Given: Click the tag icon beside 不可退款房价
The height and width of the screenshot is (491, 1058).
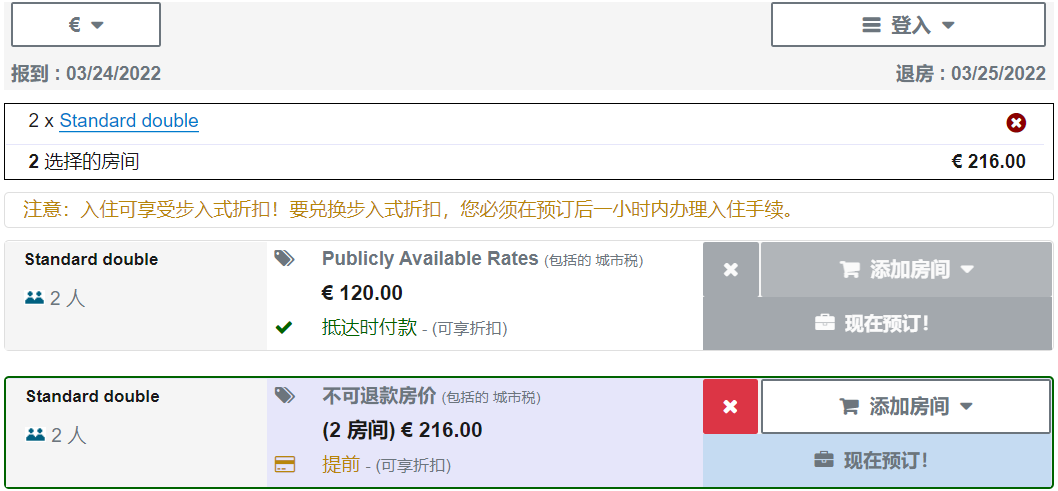Looking at the screenshot, I should (285, 396).
